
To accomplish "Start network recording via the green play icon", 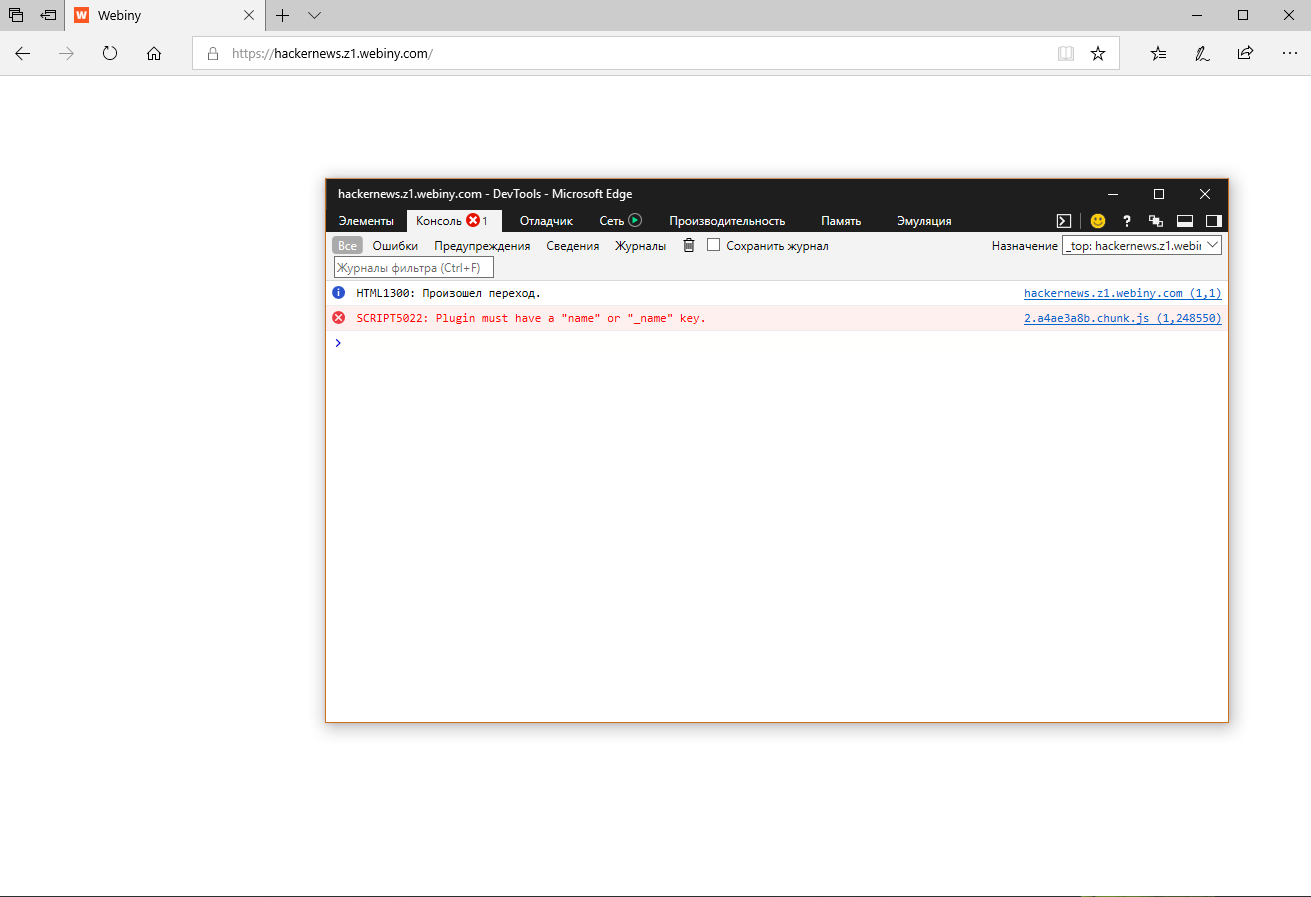I will (635, 220).
